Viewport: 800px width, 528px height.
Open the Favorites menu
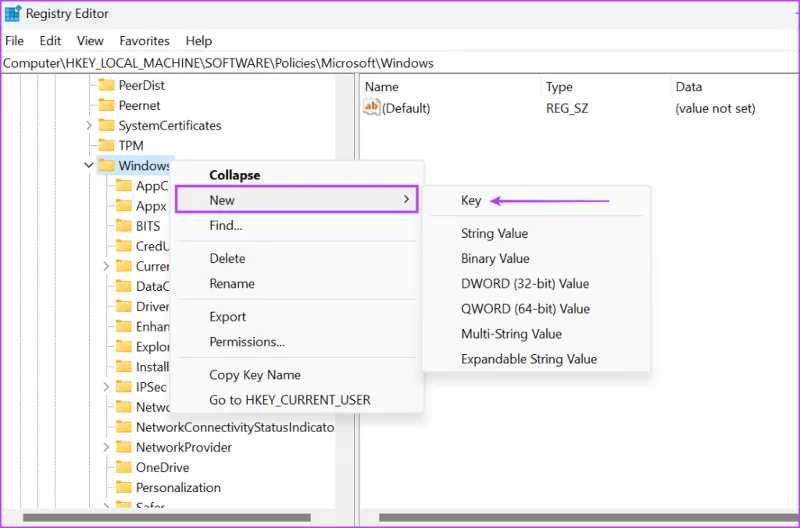144,41
